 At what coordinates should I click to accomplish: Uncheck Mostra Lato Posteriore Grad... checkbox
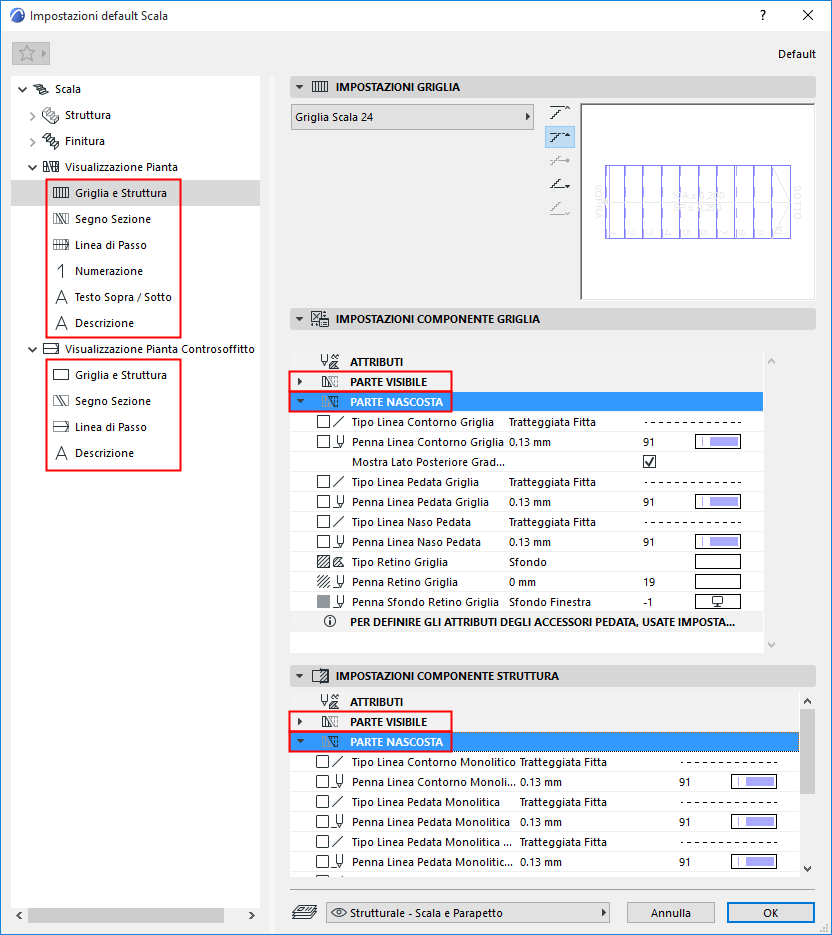click(649, 462)
